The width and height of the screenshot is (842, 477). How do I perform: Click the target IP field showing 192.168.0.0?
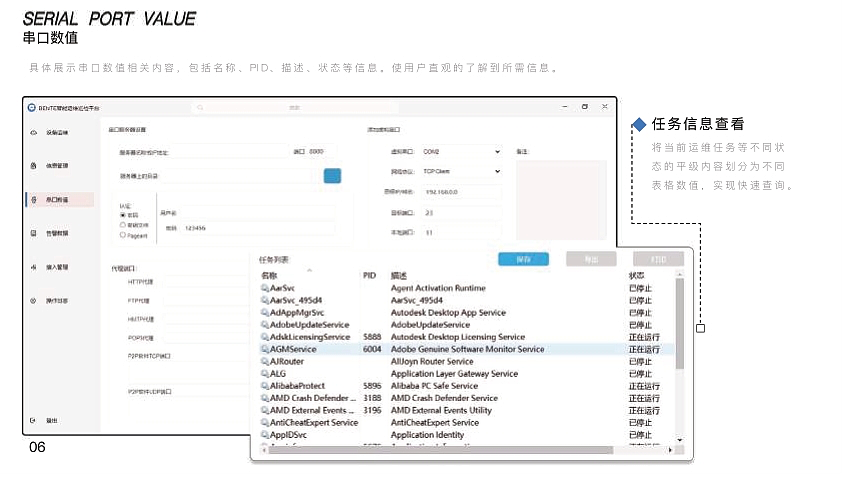[x=462, y=192]
